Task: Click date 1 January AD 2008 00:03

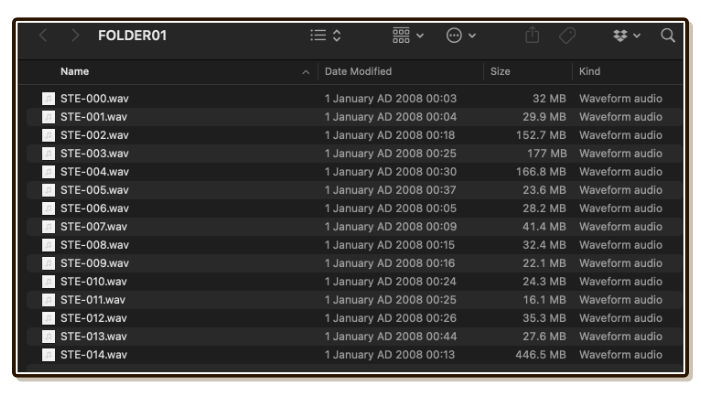Action: coord(391,98)
